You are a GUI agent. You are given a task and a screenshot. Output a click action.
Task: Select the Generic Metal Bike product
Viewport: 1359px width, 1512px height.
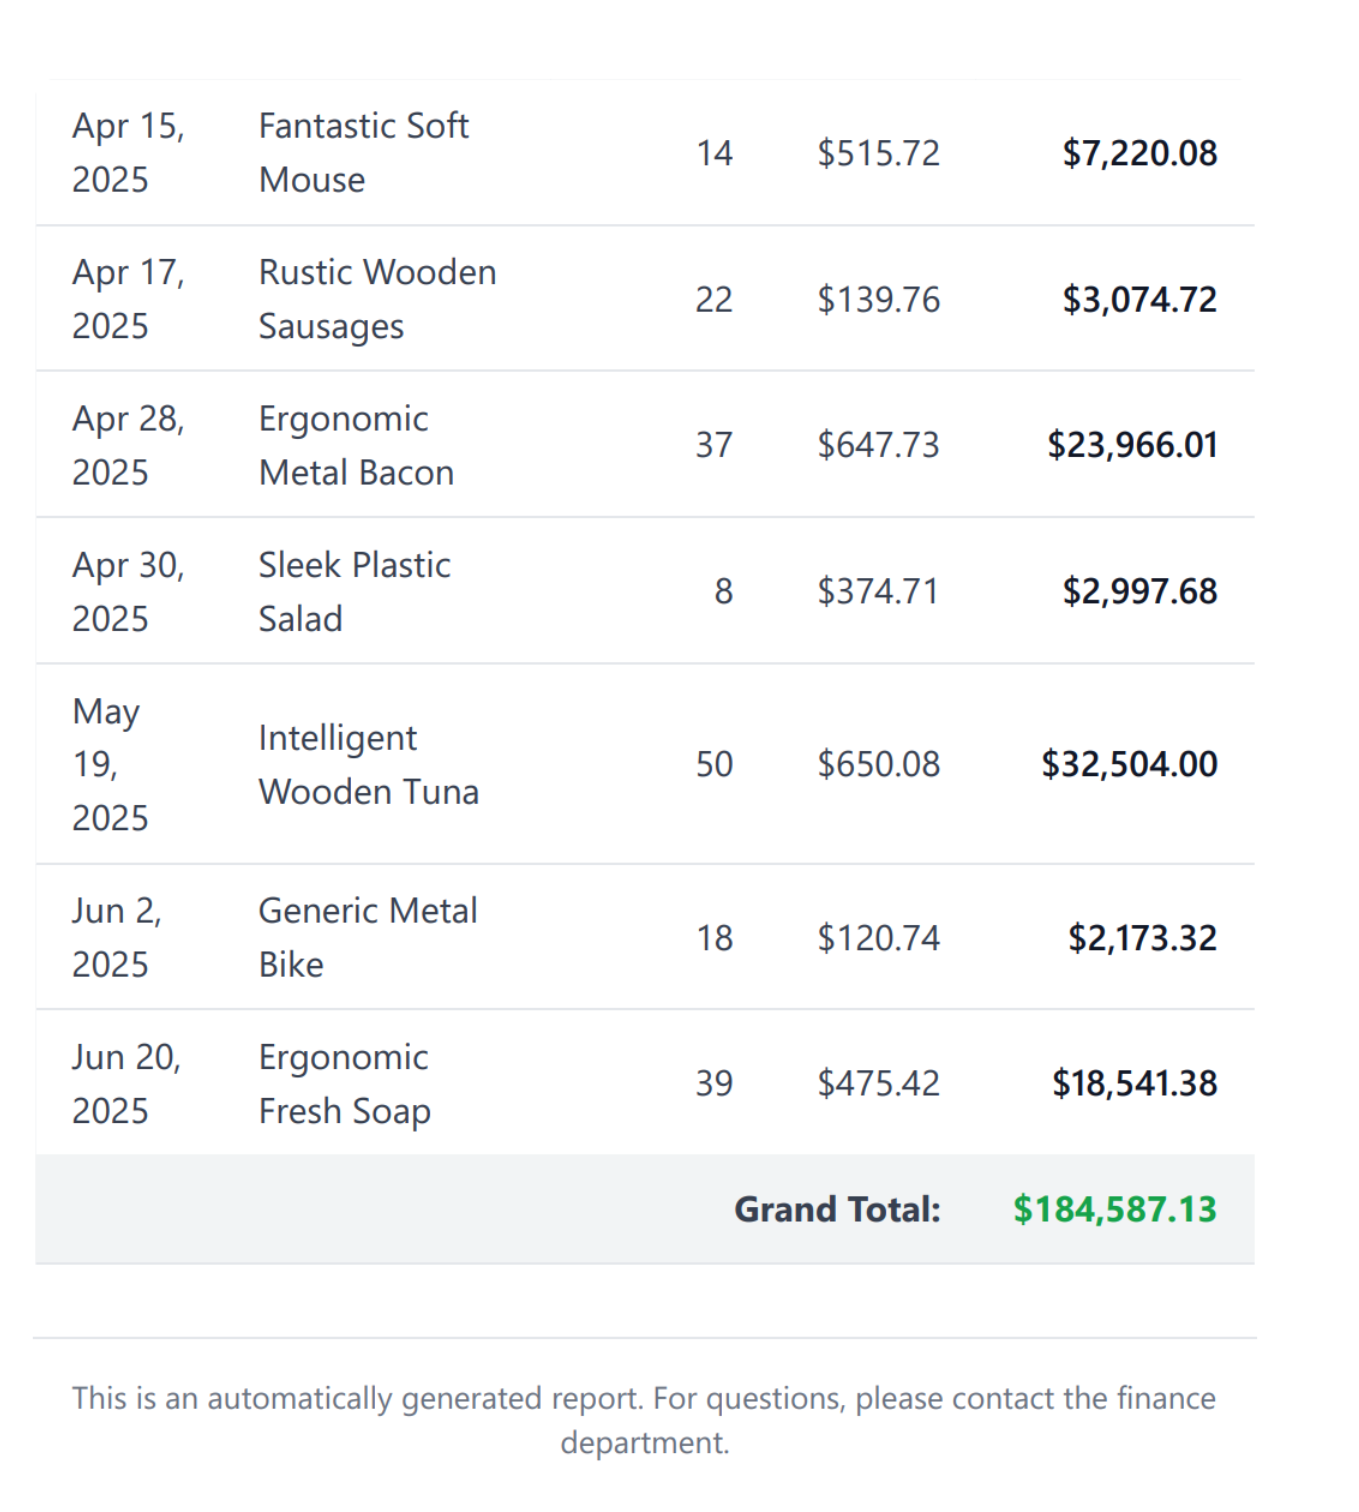pos(368,938)
